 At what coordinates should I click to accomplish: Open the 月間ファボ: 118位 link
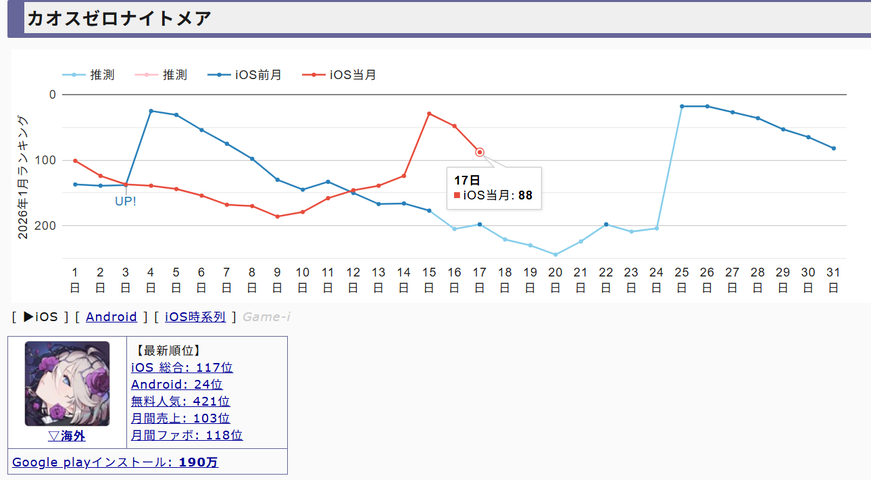tap(187, 435)
